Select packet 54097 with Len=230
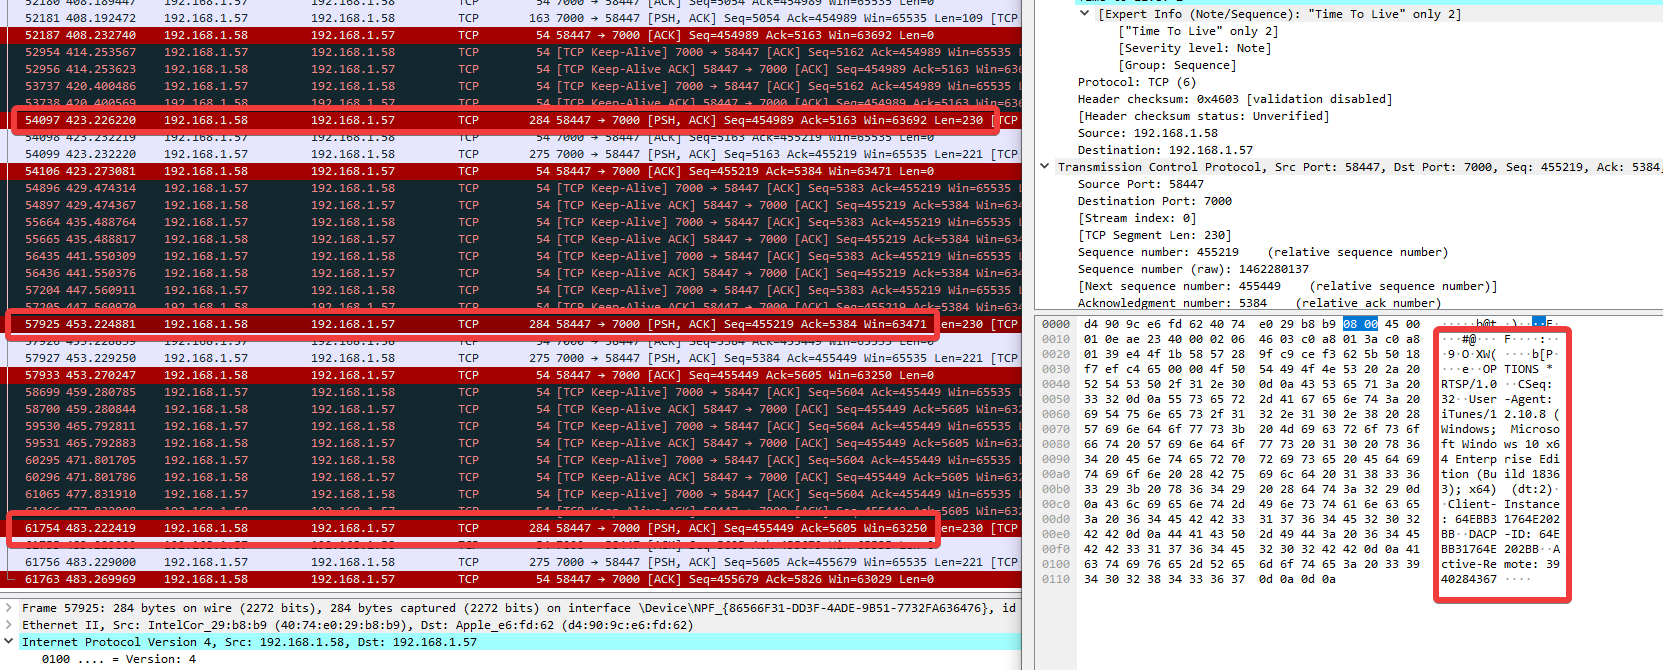Viewport: 1663px width, 670px height. click(x=511, y=120)
